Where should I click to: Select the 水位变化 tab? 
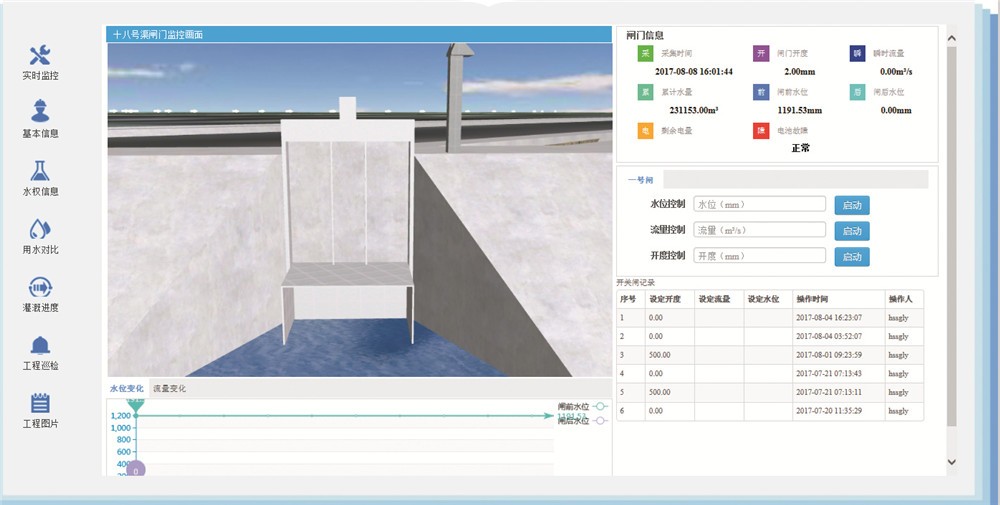click(127, 388)
